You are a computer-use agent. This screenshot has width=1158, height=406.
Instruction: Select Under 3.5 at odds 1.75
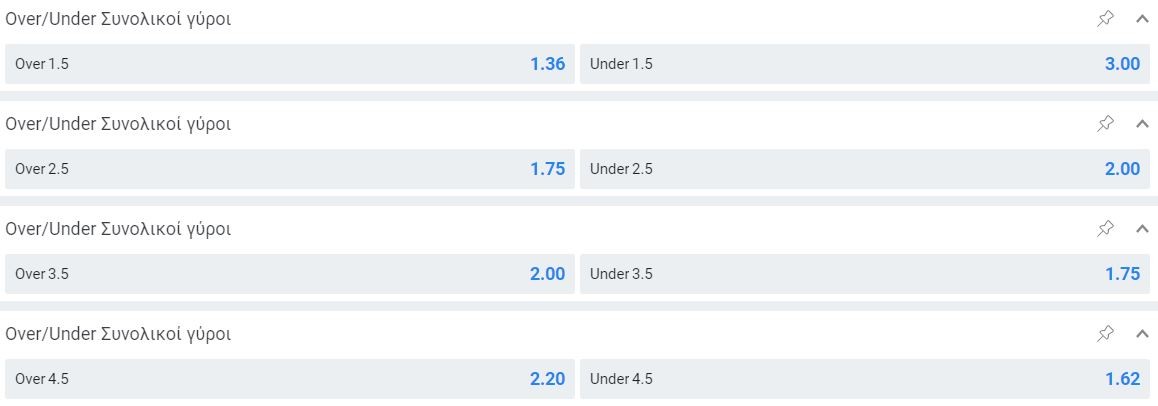865,274
